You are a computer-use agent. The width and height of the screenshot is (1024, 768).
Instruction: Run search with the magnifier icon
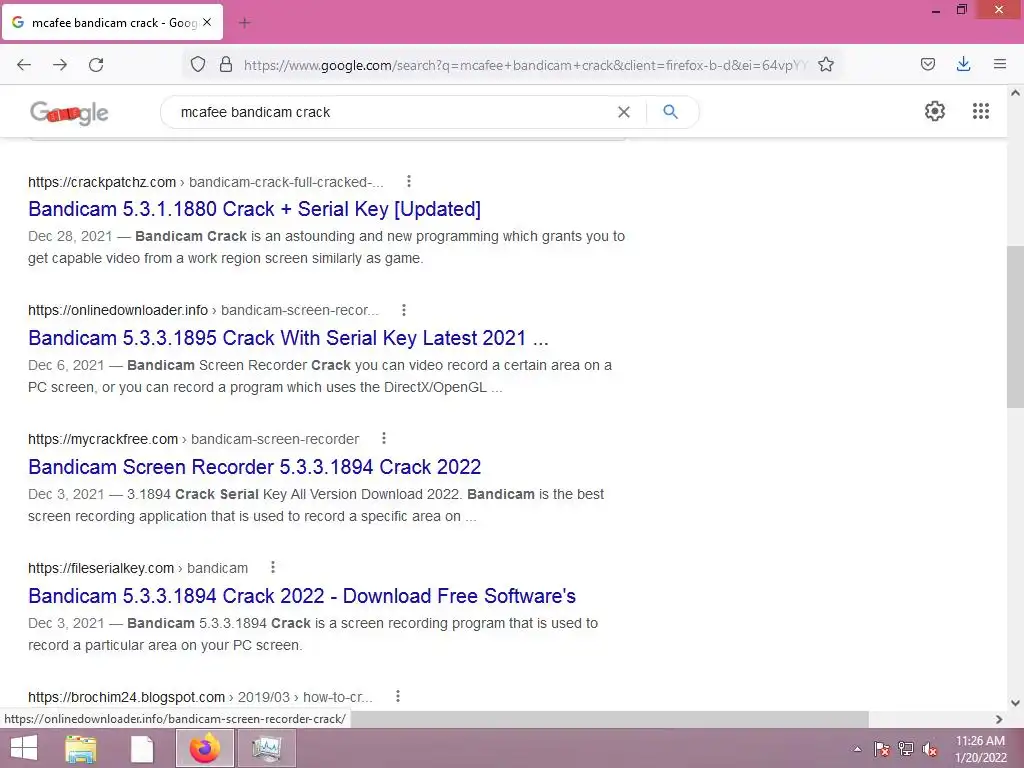(671, 112)
